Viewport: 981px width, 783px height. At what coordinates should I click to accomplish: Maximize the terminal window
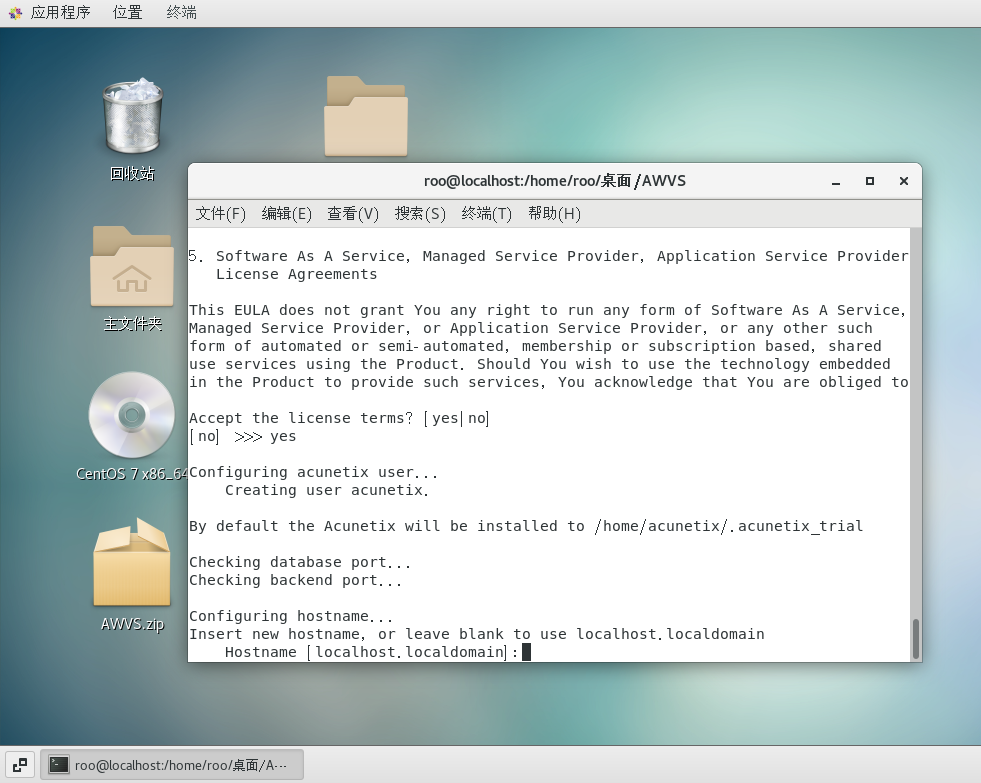point(870,181)
